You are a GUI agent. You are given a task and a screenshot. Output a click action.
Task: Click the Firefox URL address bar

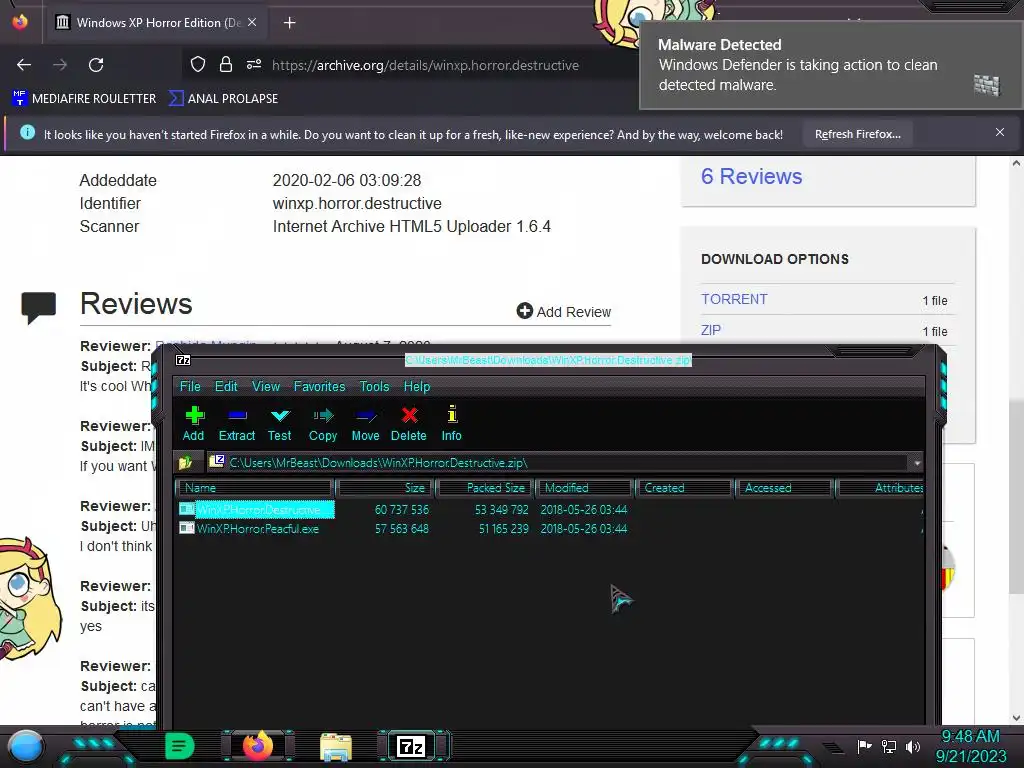tap(425, 65)
